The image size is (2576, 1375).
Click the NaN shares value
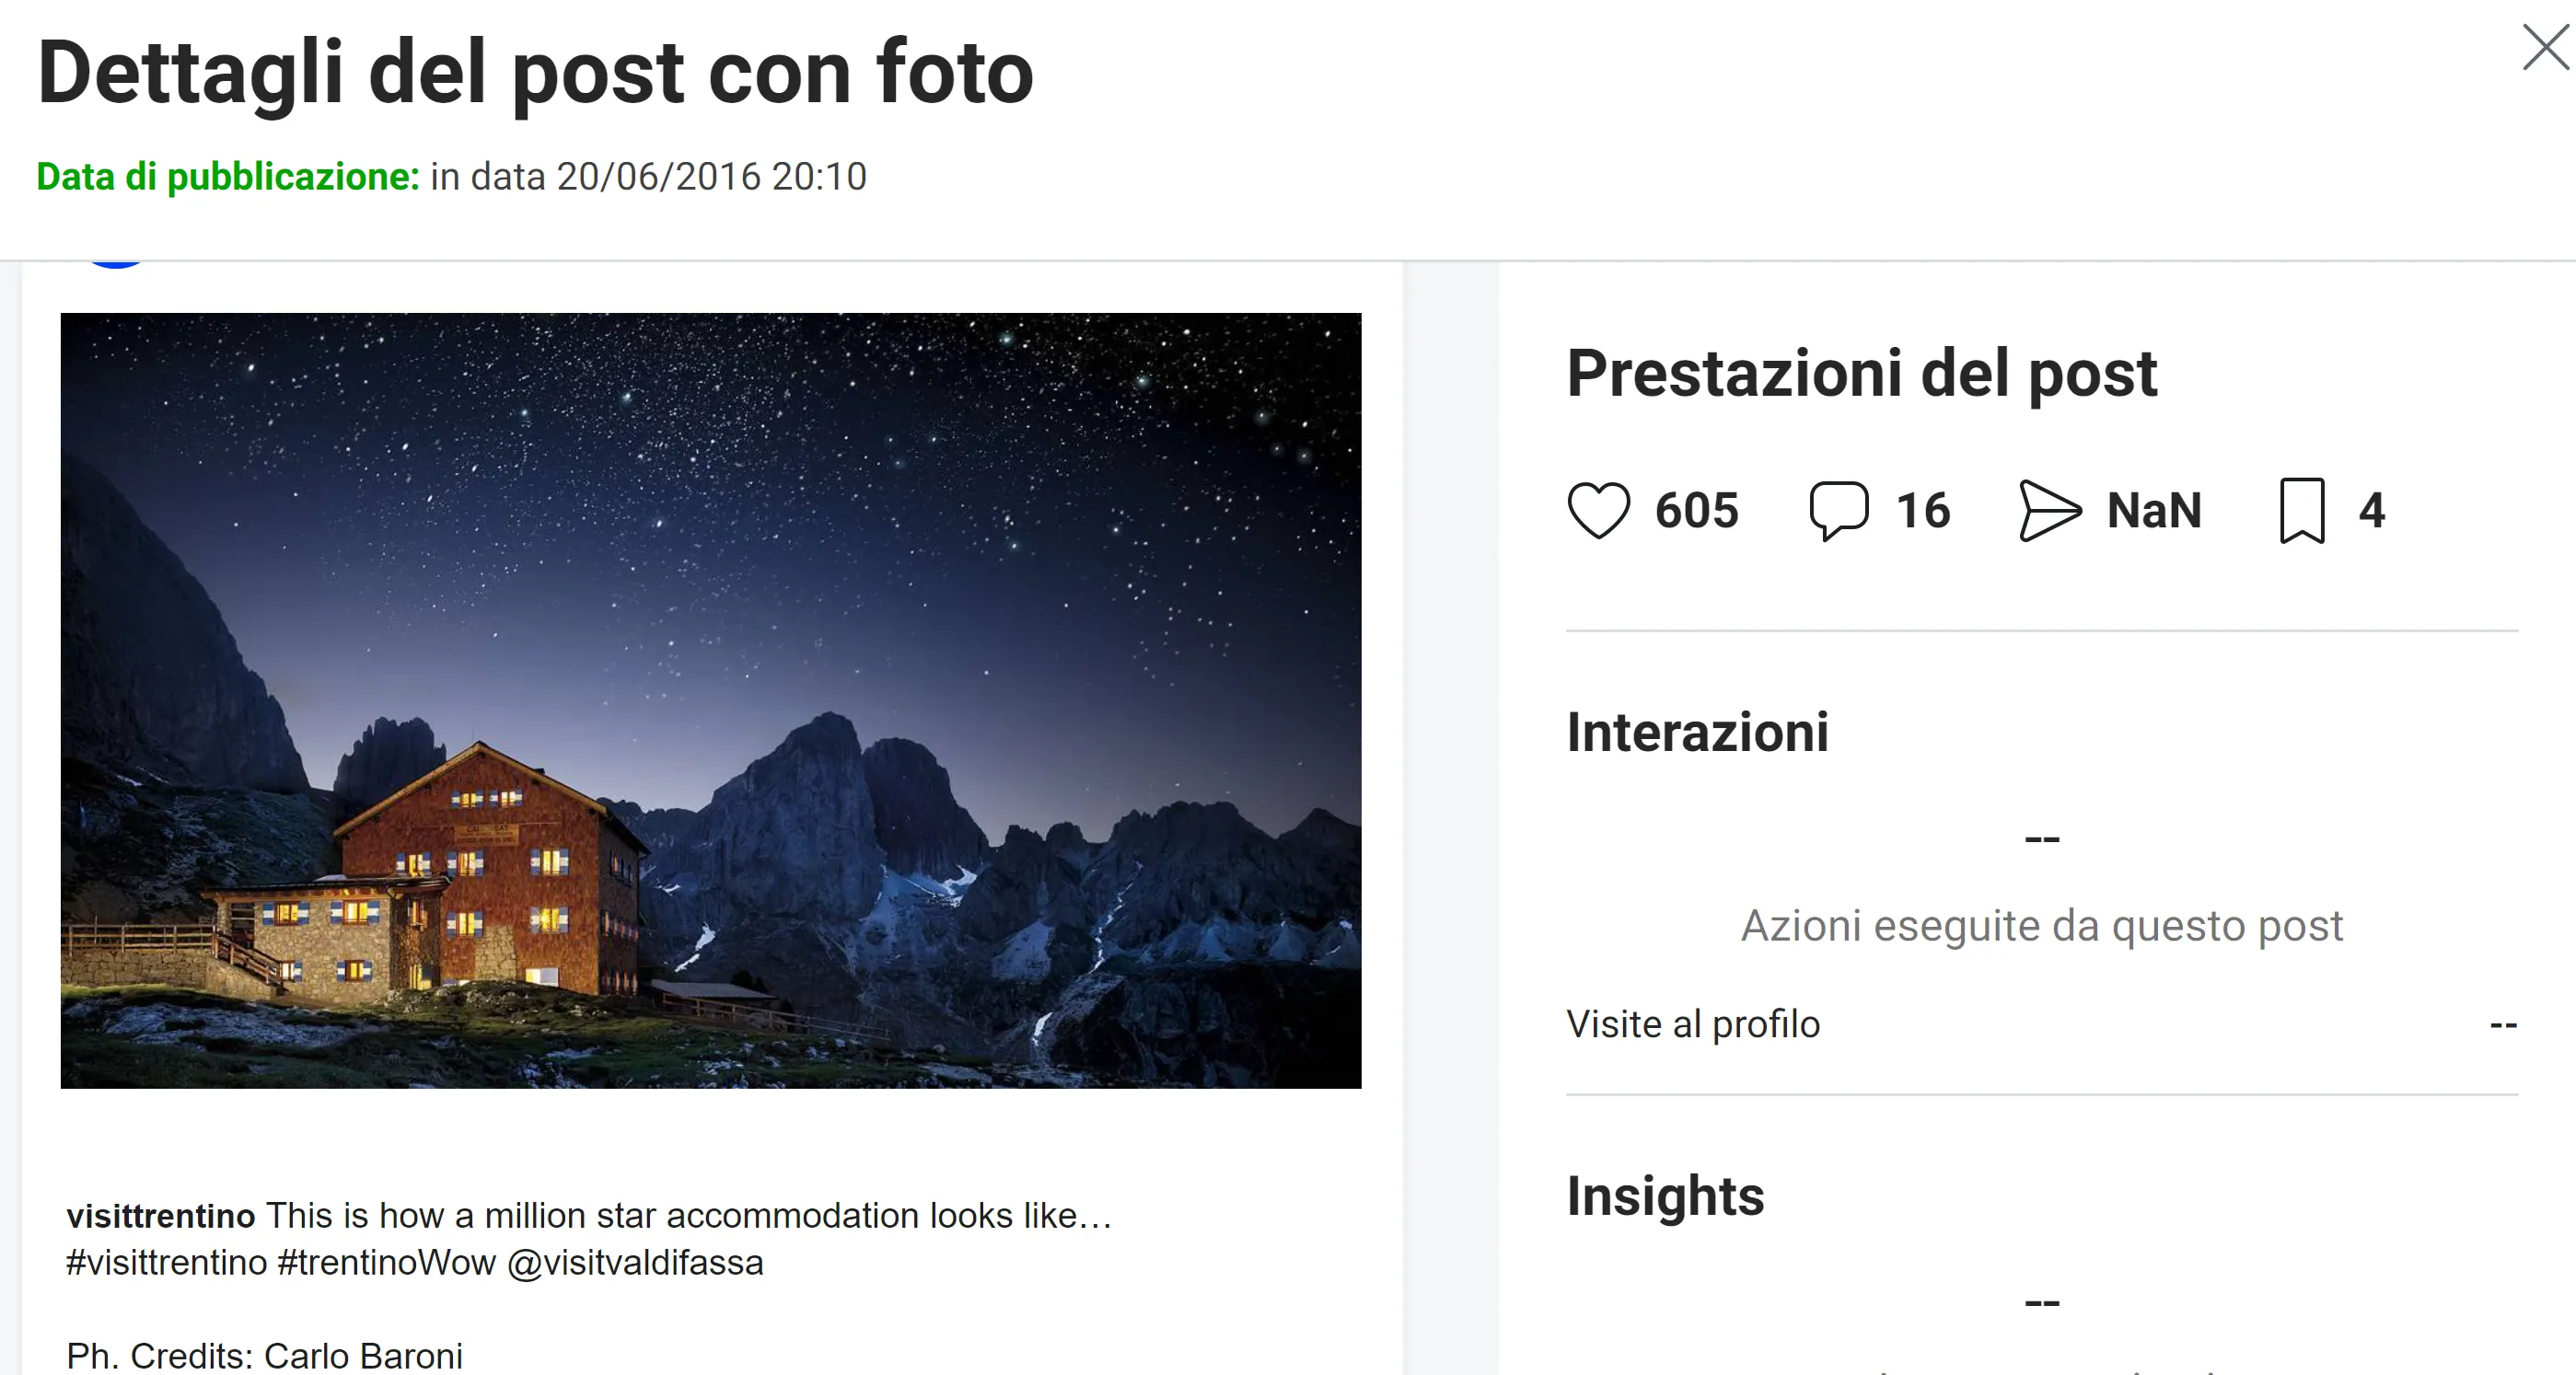(x=2154, y=510)
